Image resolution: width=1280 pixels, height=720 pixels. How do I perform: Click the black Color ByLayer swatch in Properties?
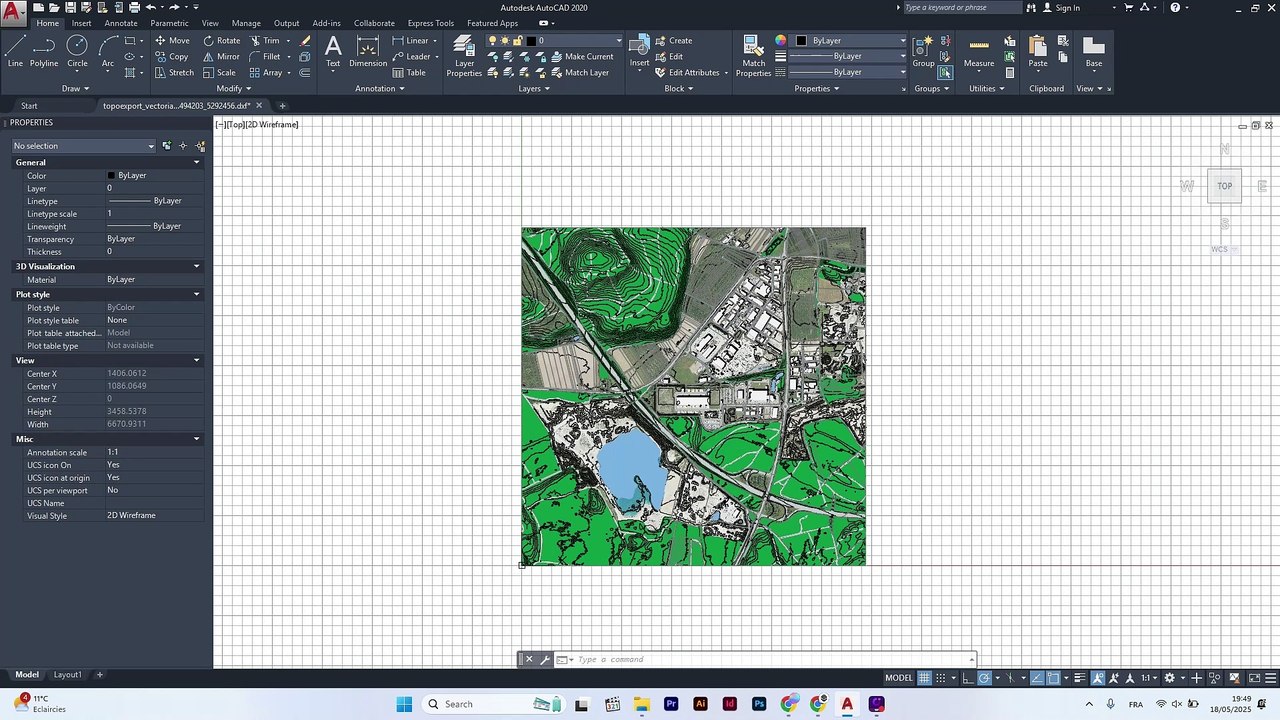(x=111, y=176)
